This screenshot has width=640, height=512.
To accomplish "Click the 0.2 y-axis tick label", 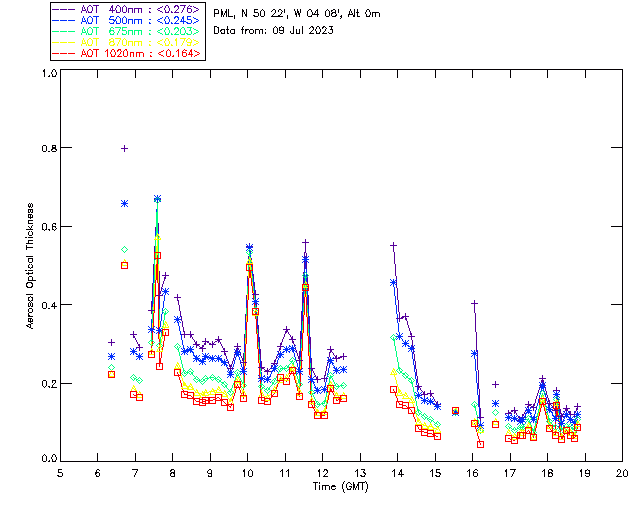I will (49, 384).
